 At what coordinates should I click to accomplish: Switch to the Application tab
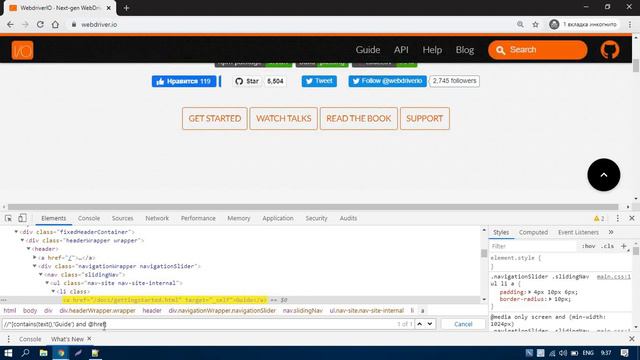coord(278,218)
